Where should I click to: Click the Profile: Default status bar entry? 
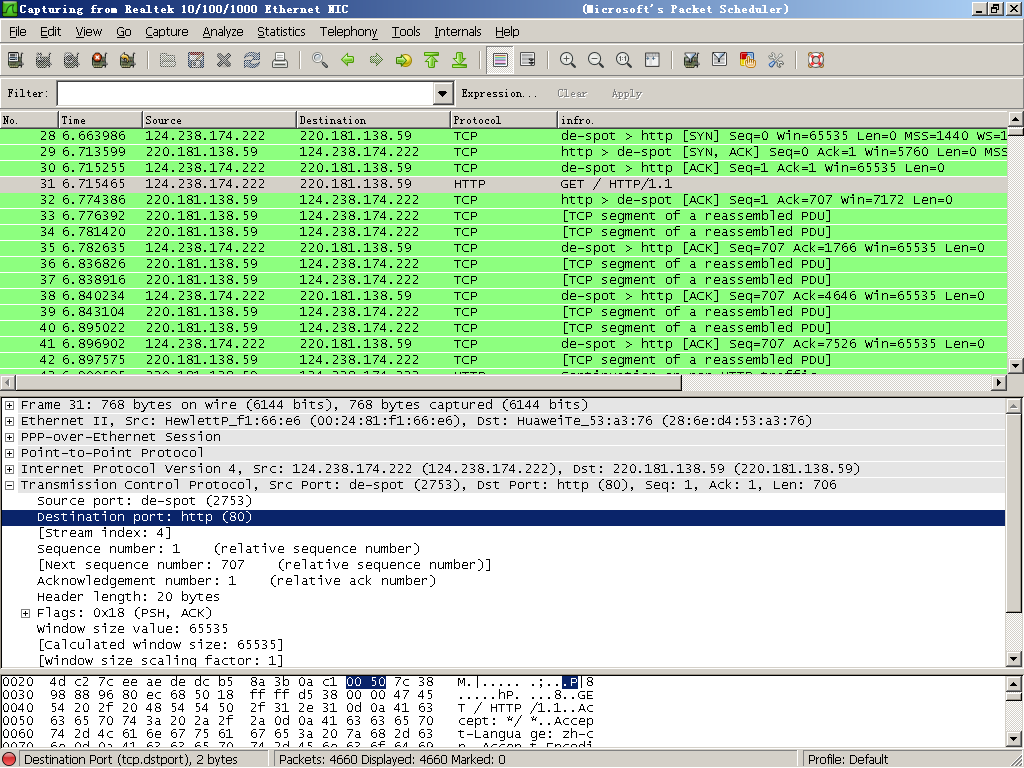click(848, 760)
